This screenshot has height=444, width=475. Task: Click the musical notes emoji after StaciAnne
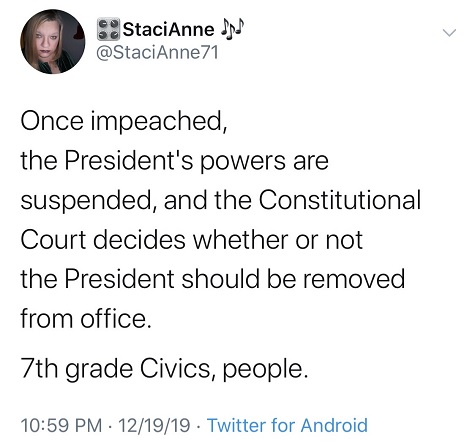pos(232,30)
